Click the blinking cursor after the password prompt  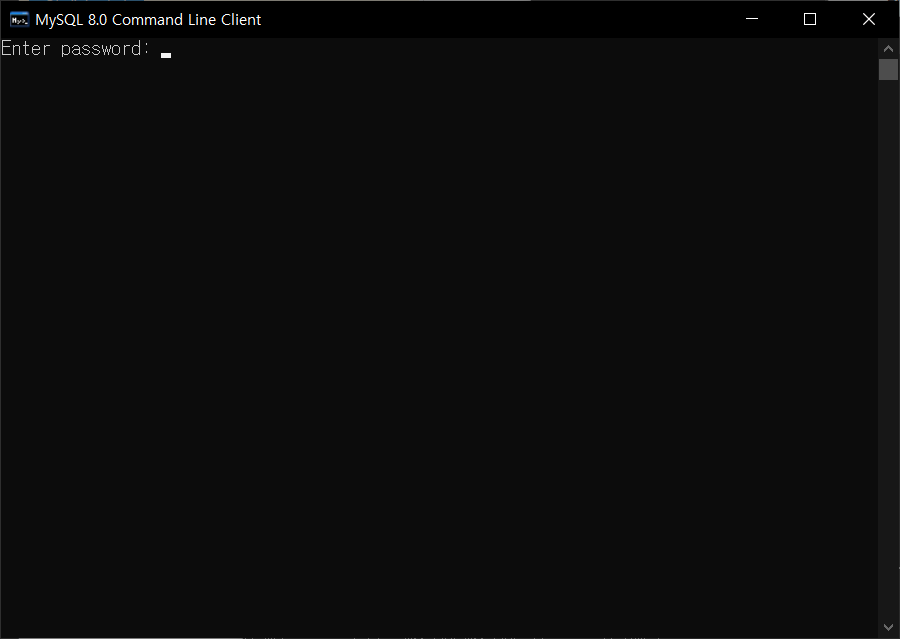[x=166, y=55]
